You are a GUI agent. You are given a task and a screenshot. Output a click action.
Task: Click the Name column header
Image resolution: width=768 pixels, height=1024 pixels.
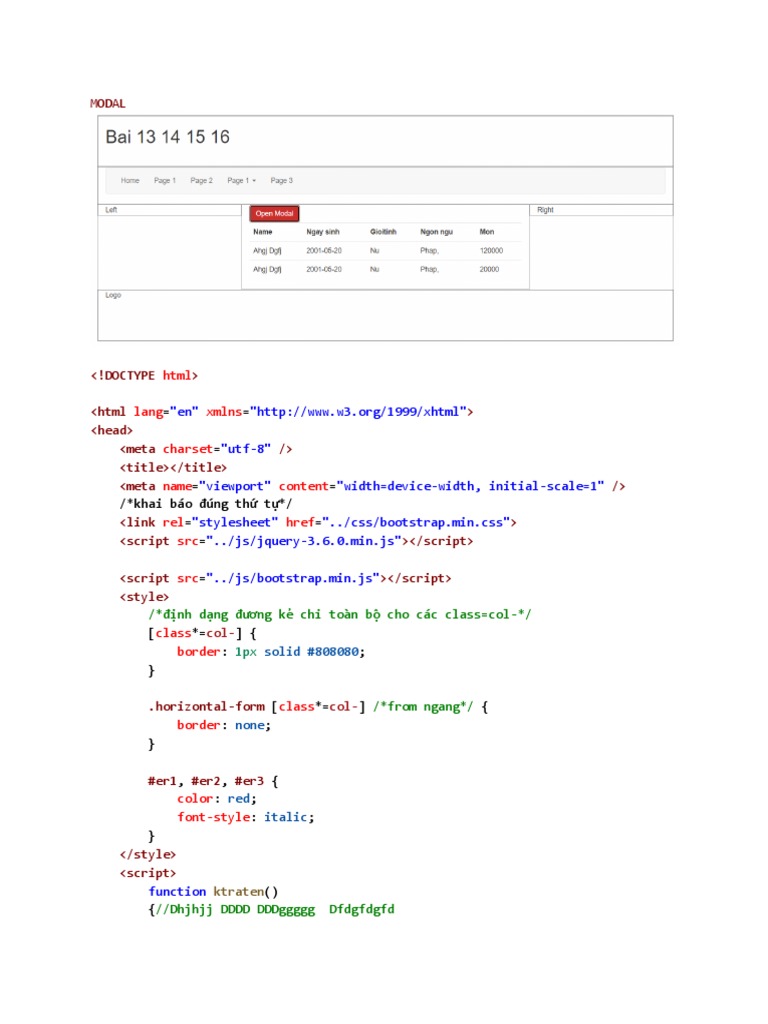(x=263, y=232)
